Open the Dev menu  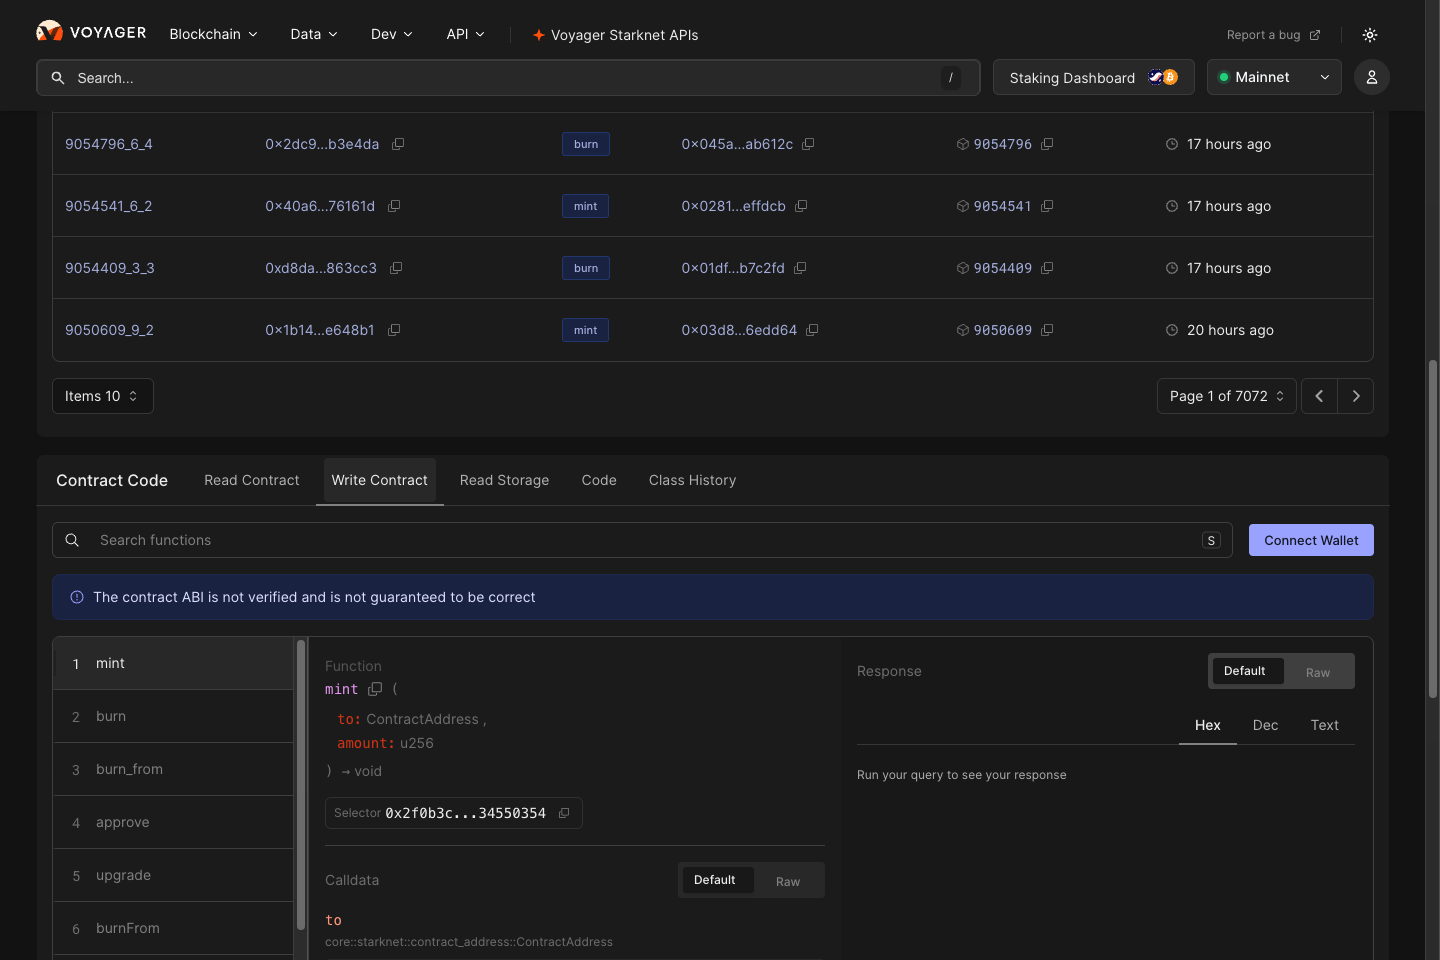392,34
